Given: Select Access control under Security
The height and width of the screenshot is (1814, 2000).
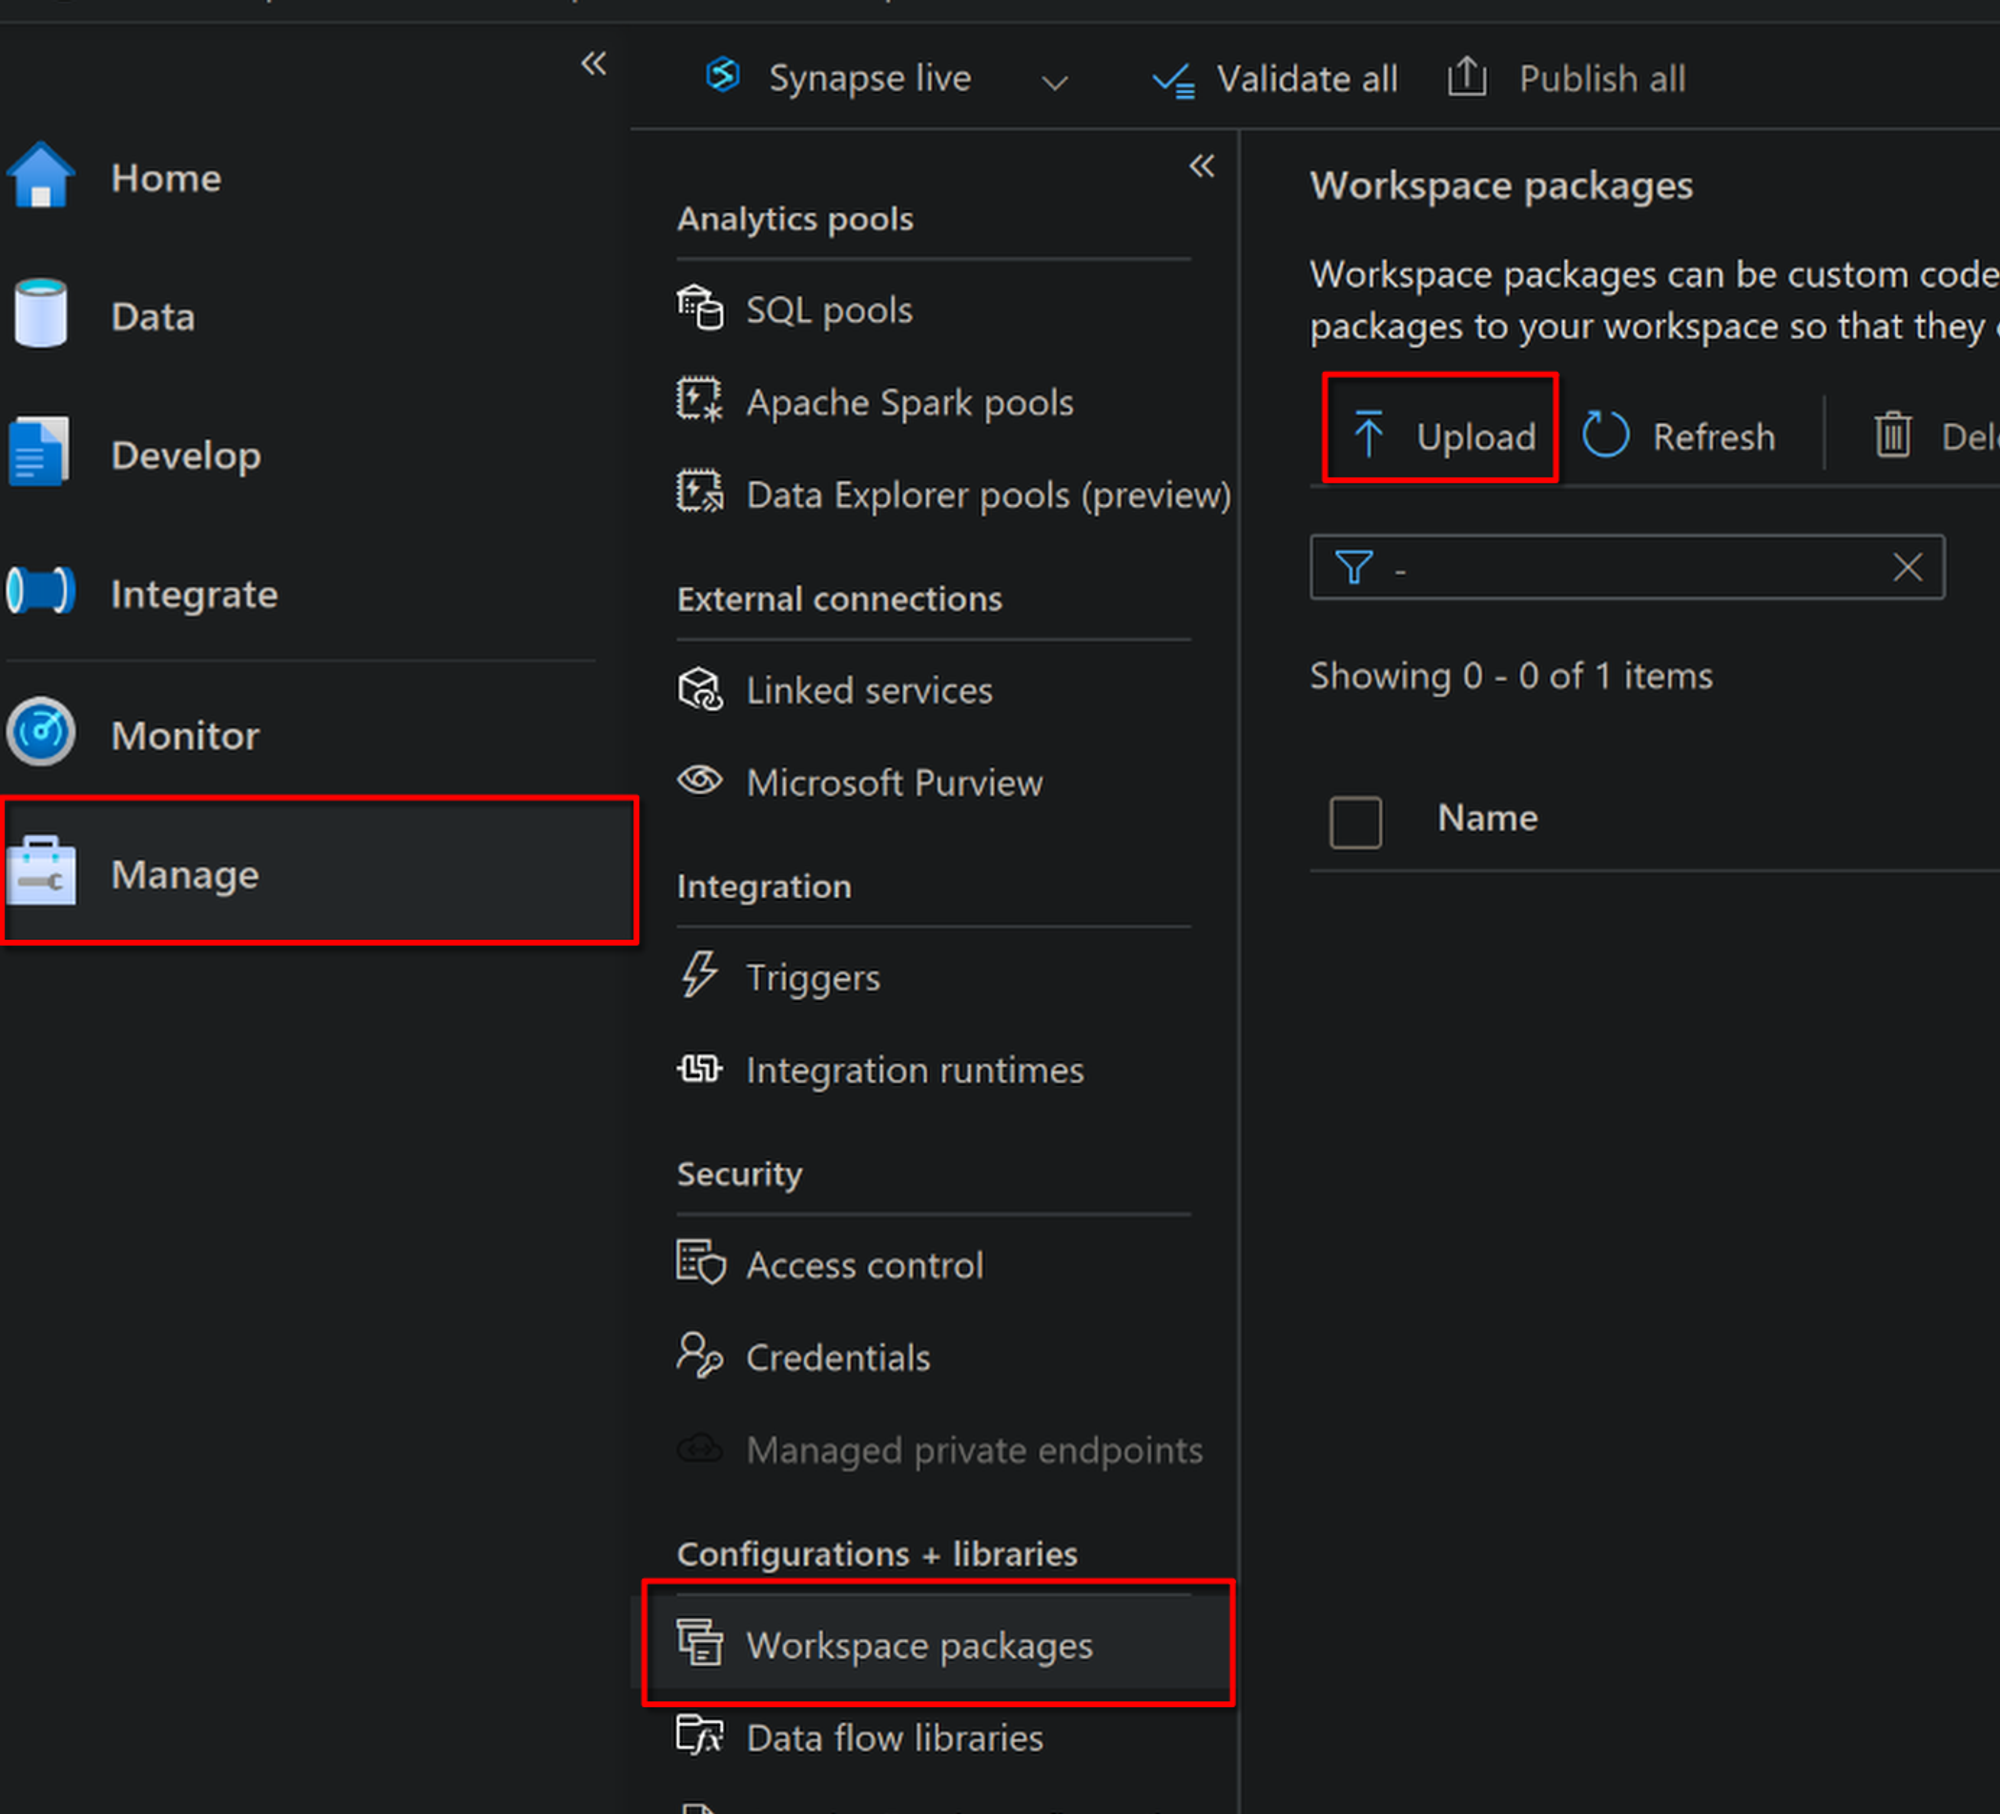Looking at the screenshot, I should (x=864, y=1265).
